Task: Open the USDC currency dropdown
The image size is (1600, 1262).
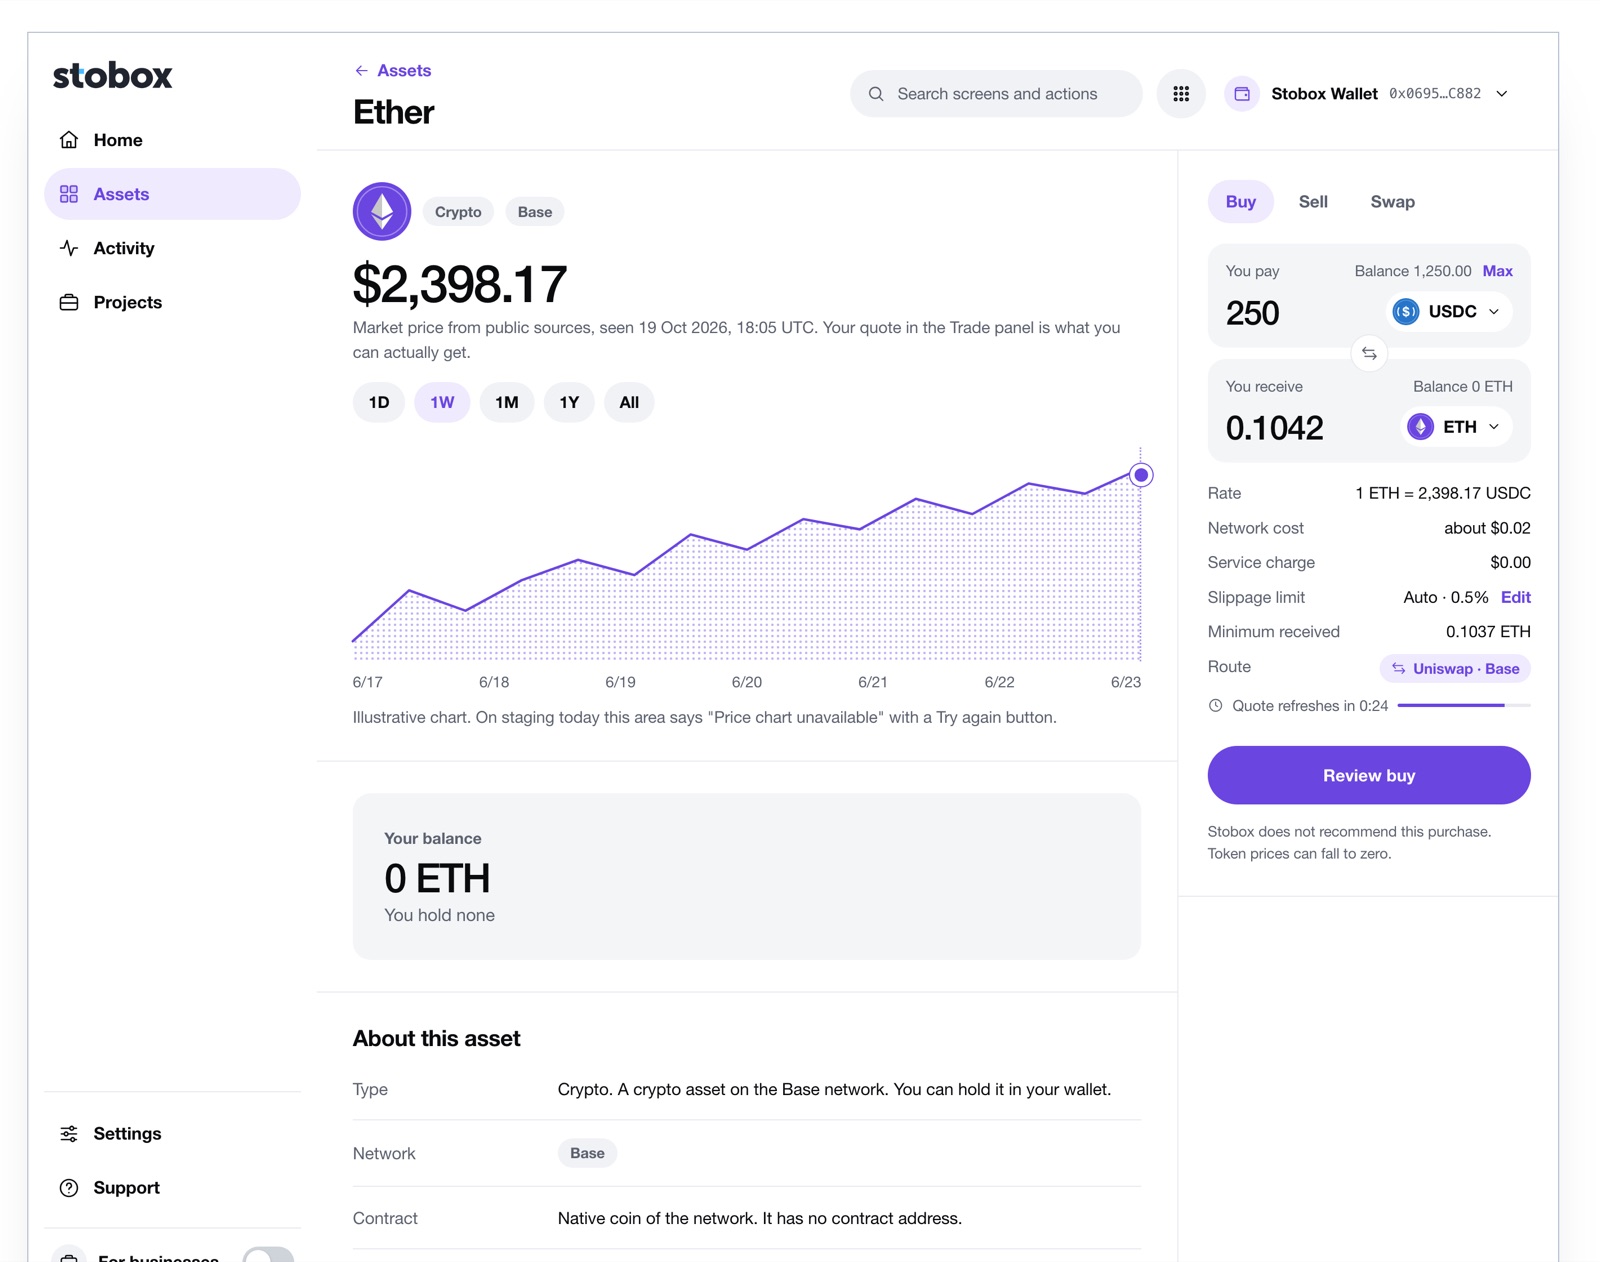Action: 1447,312
